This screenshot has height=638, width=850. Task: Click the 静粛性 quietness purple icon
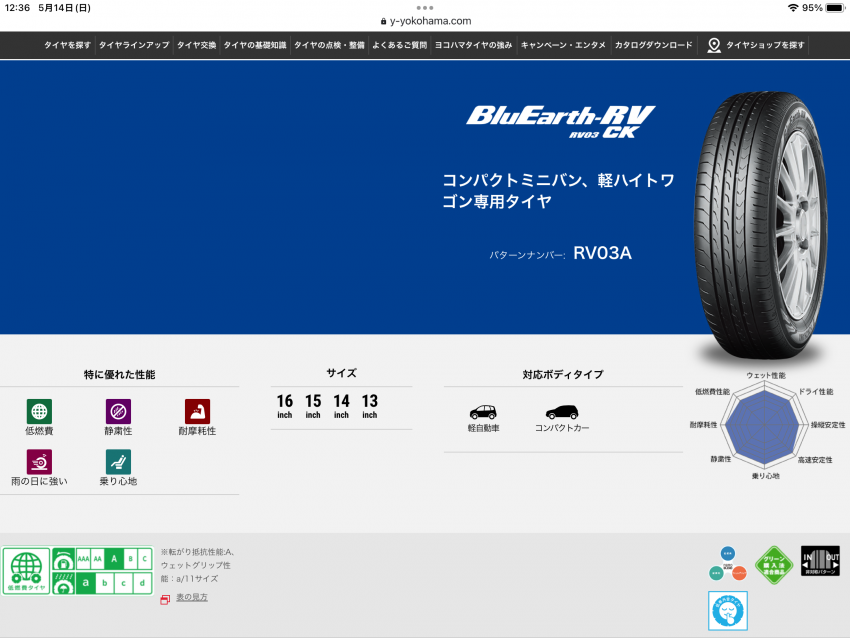click(x=118, y=411)
